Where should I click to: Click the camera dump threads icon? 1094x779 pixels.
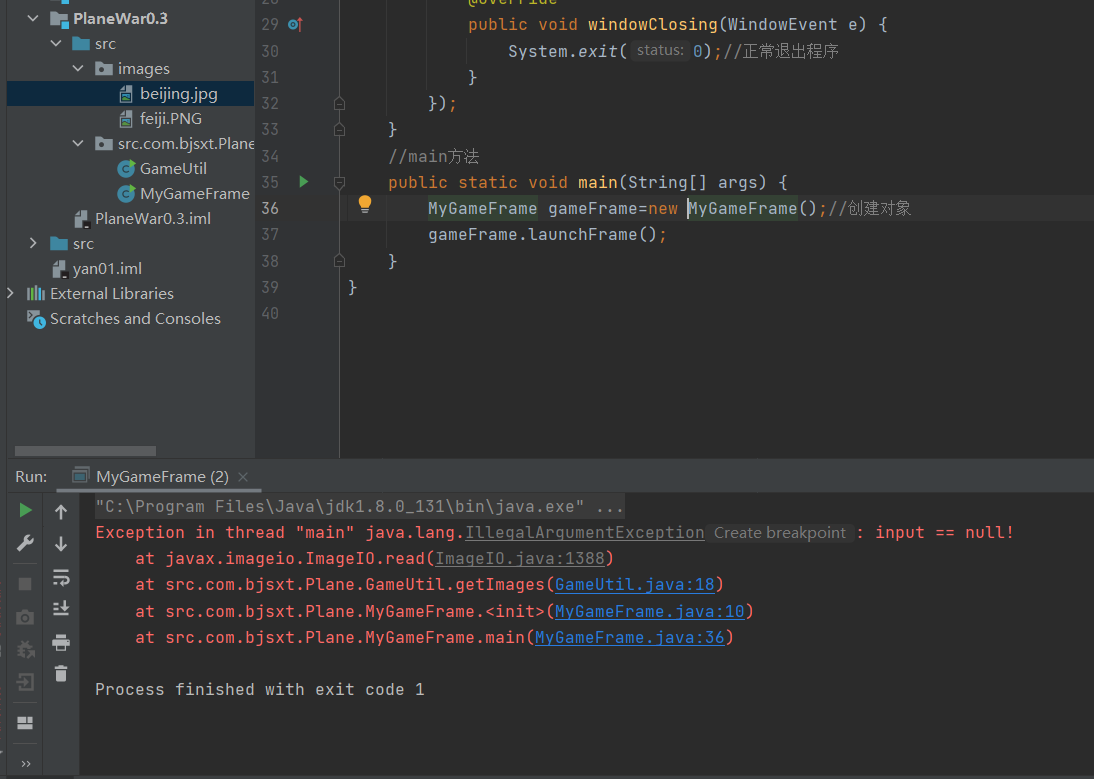[x=25, y=617]
